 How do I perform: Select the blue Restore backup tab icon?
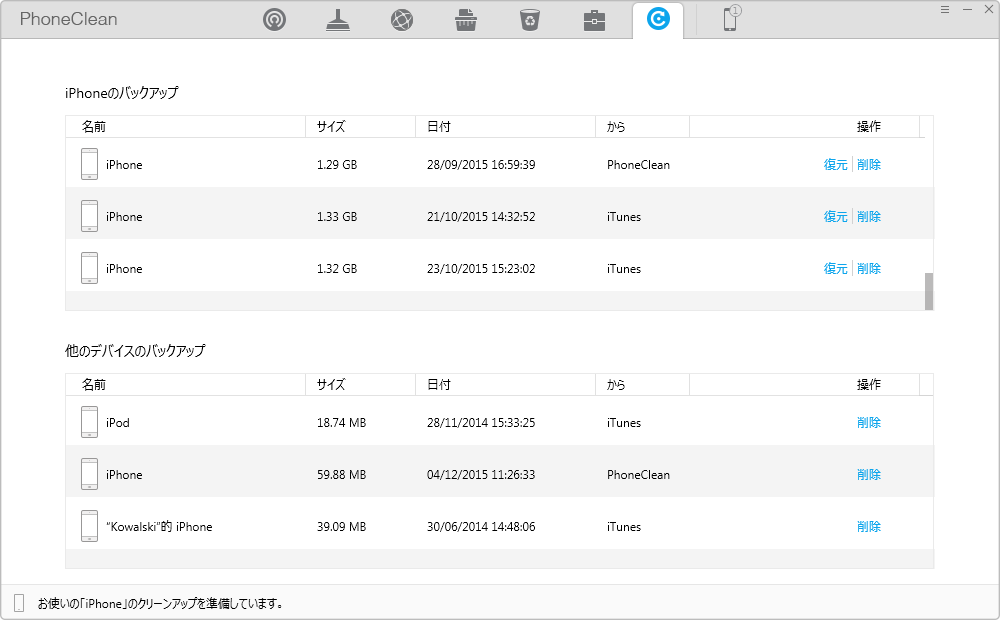(658, 18)
